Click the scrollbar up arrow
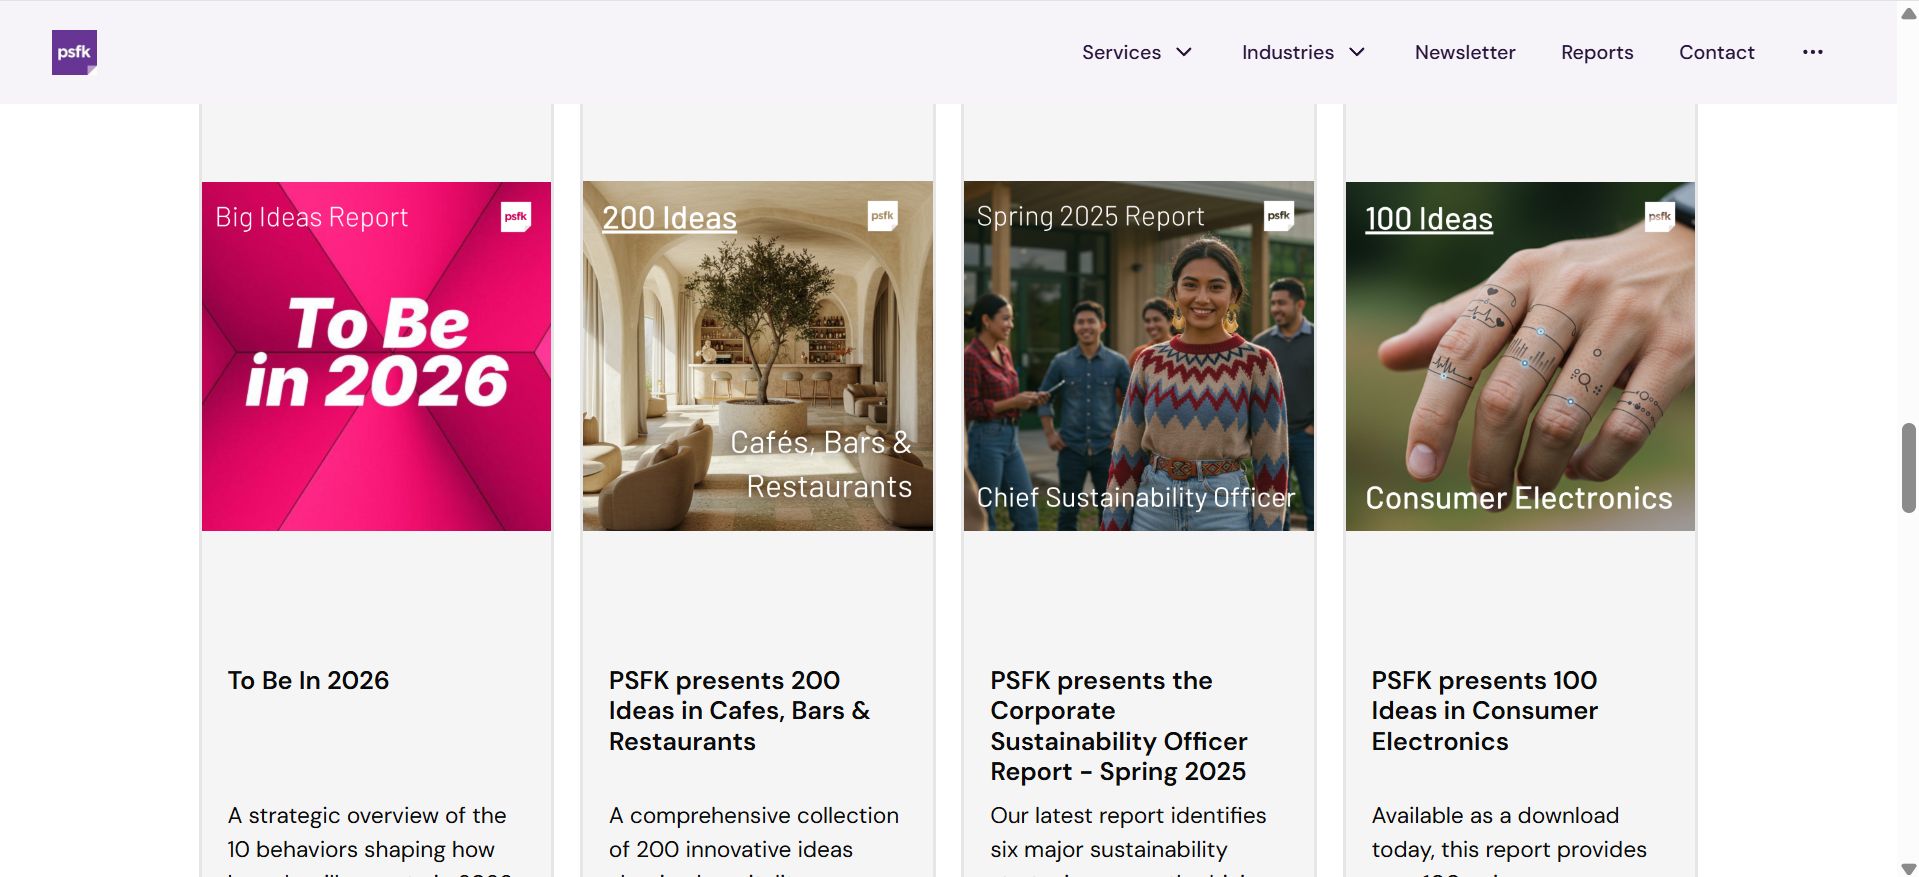Screen dimensions: 1919x877 click(x=1908, y=13)
